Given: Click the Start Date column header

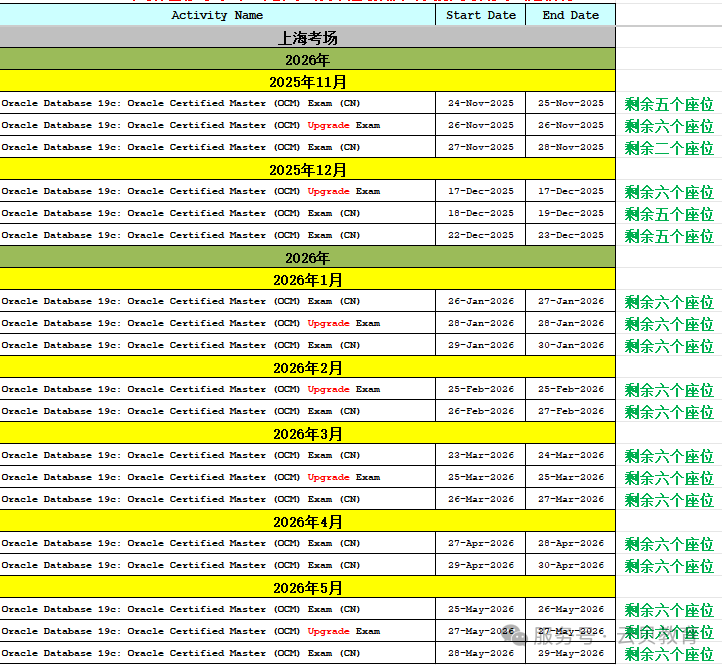Looking at the screenshot, I should click(481, 15).
